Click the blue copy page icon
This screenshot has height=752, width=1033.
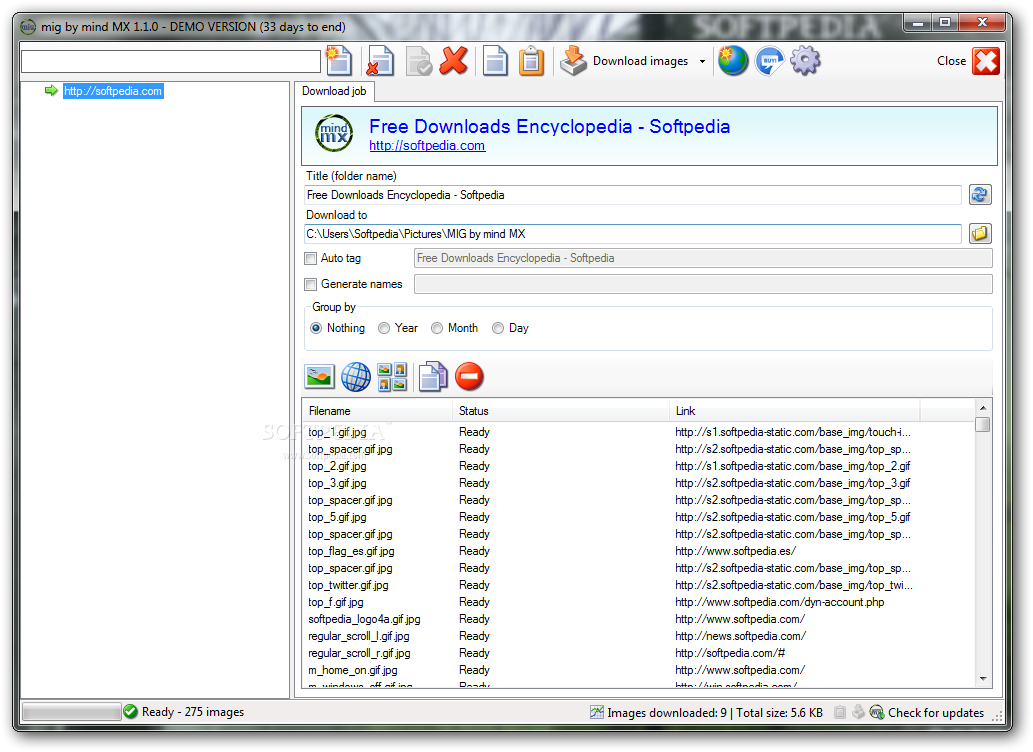point(495,61)
